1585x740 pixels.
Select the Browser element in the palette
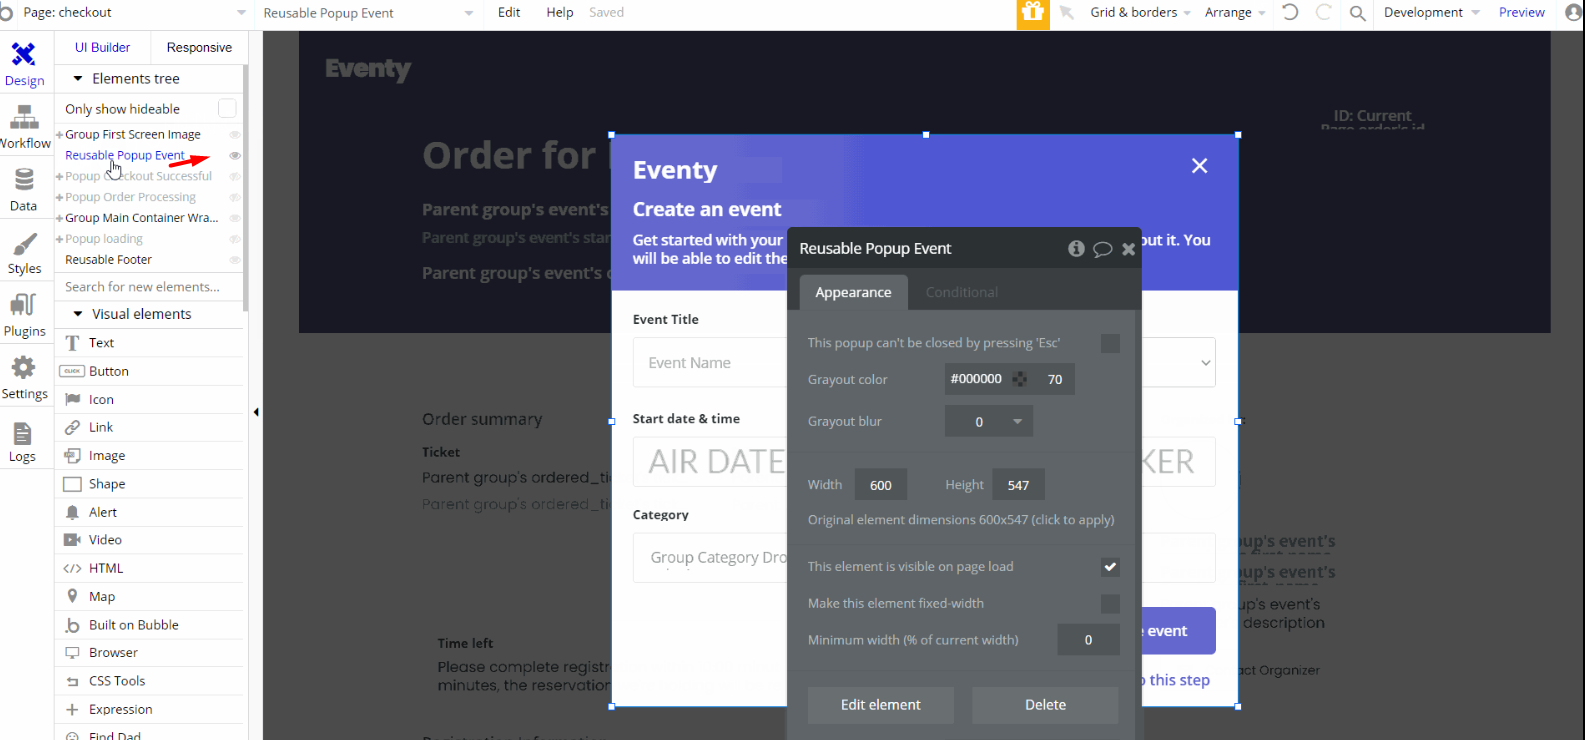point(150,653)
